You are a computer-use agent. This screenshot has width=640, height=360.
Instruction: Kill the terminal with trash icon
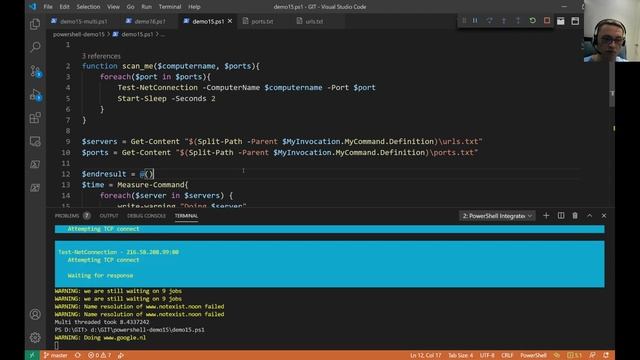(575, 216)
